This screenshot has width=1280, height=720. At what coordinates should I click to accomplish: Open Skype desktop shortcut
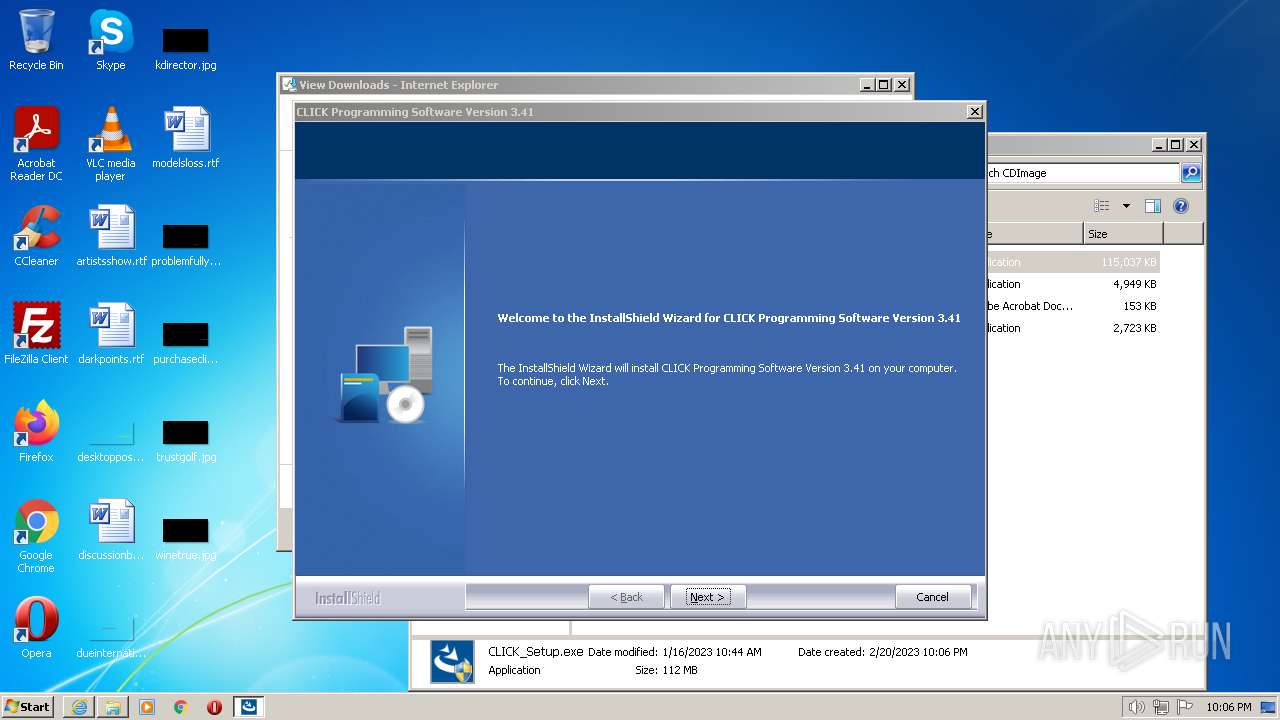[x=111, y=40]
